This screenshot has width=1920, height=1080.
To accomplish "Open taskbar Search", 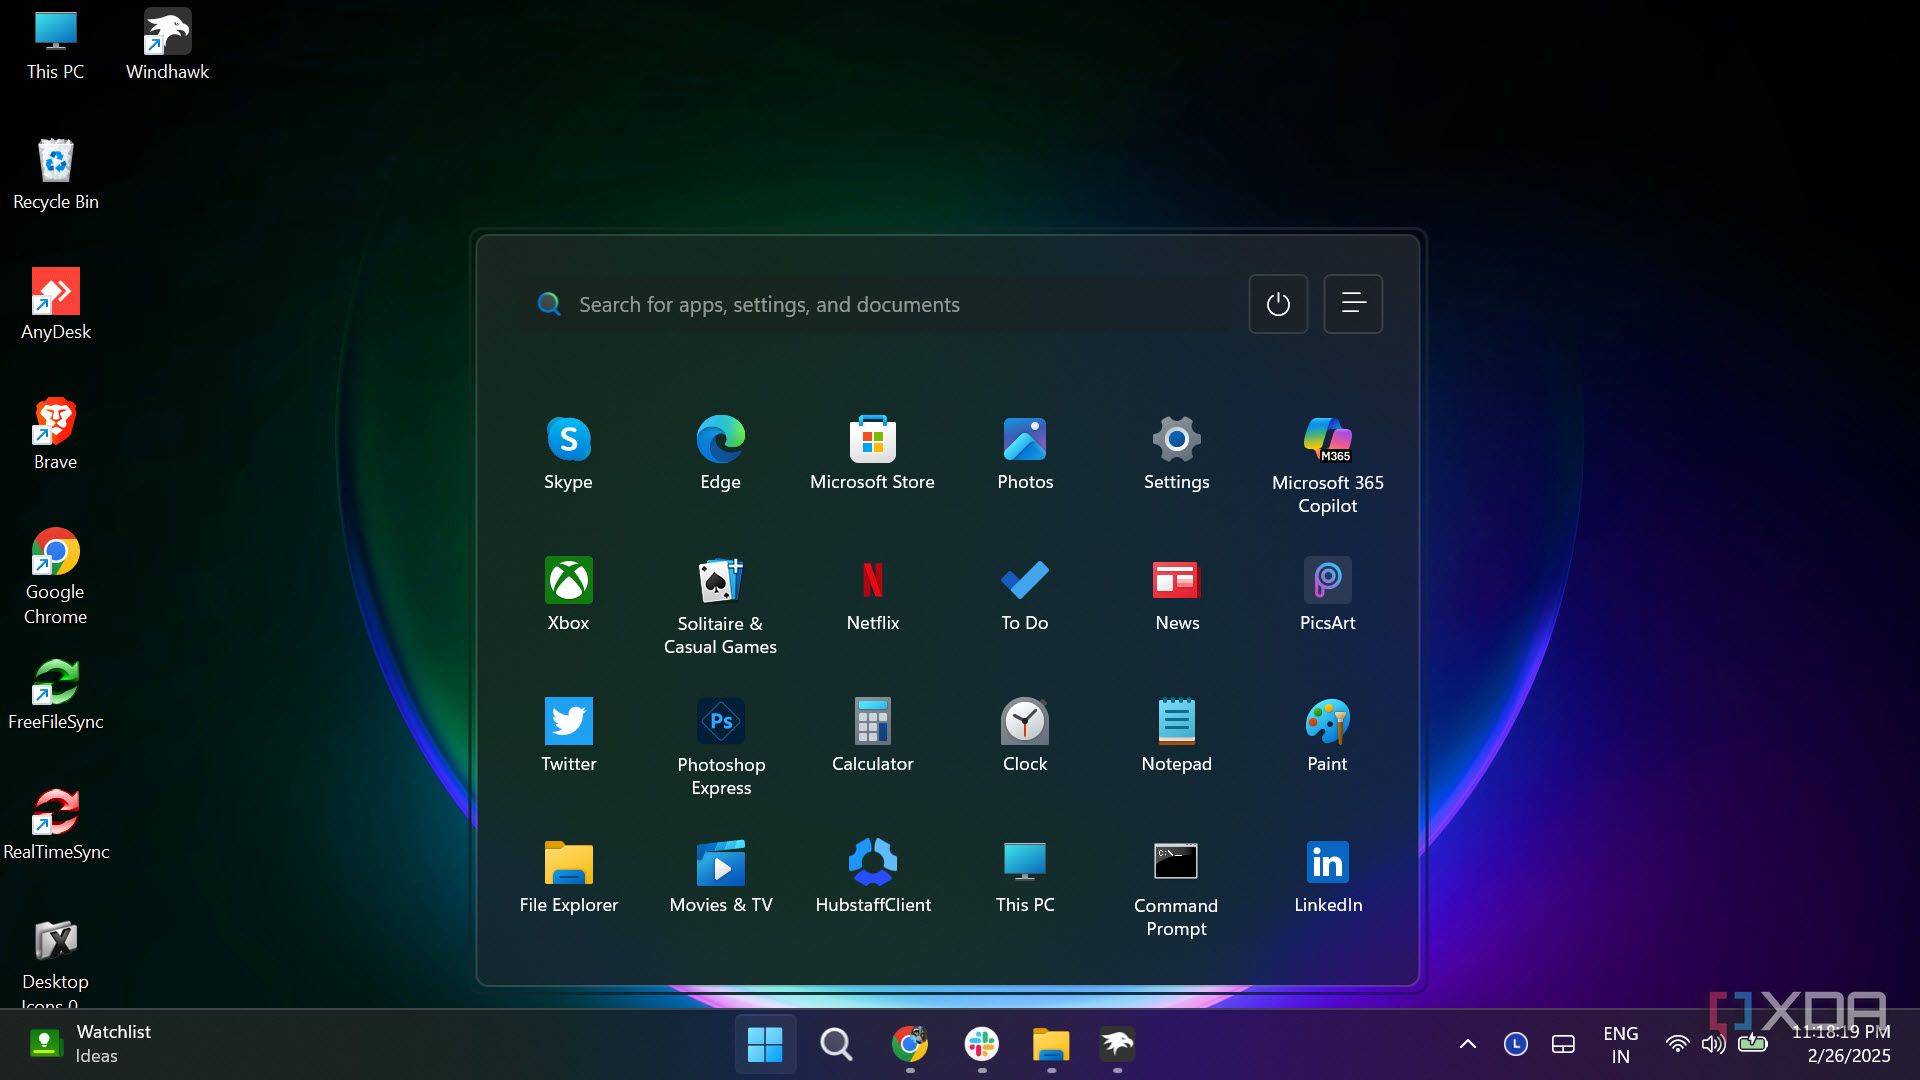I will click(836, 1044).
